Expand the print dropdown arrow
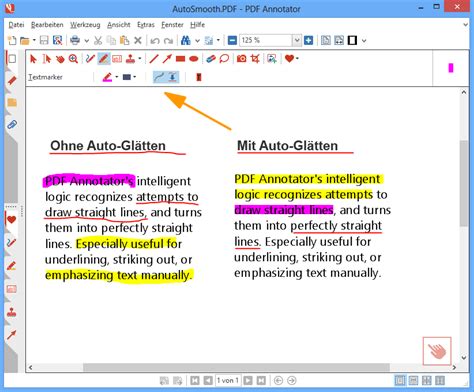474x392 pixels. point(87,41)
